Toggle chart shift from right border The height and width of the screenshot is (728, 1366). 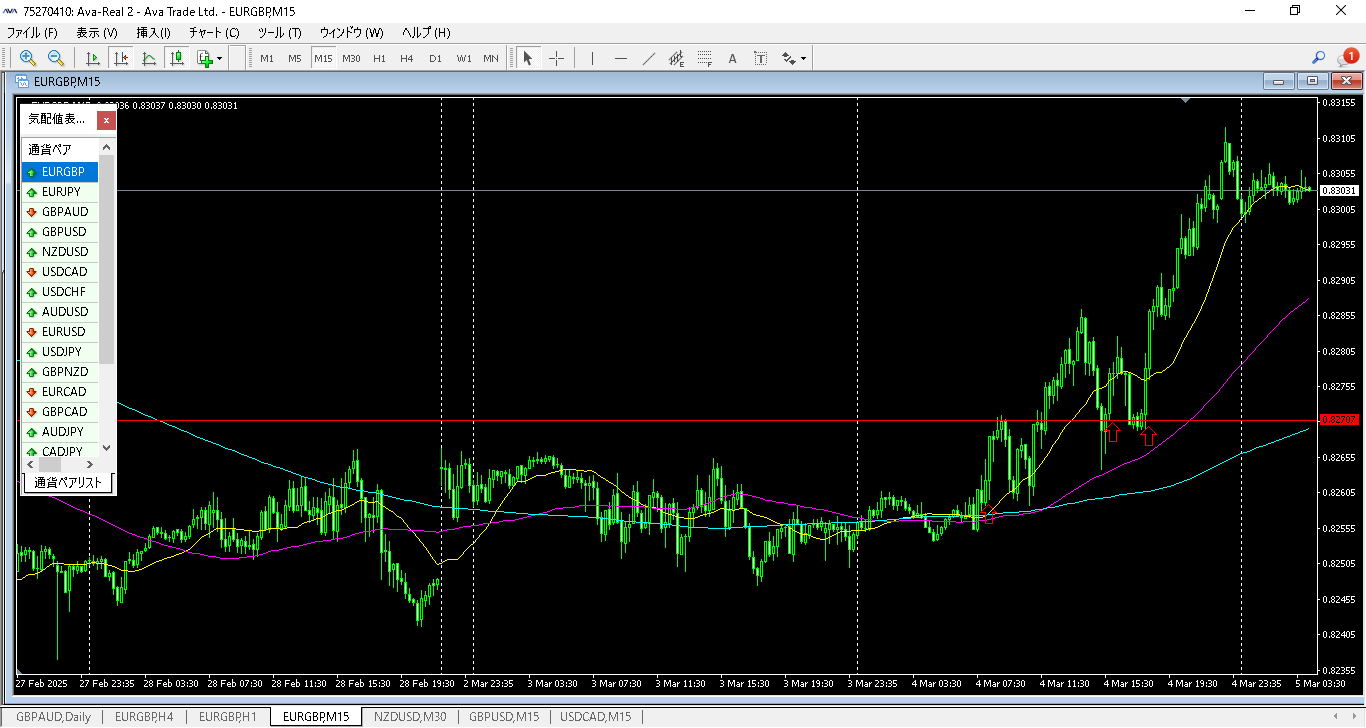click(121, 58)
